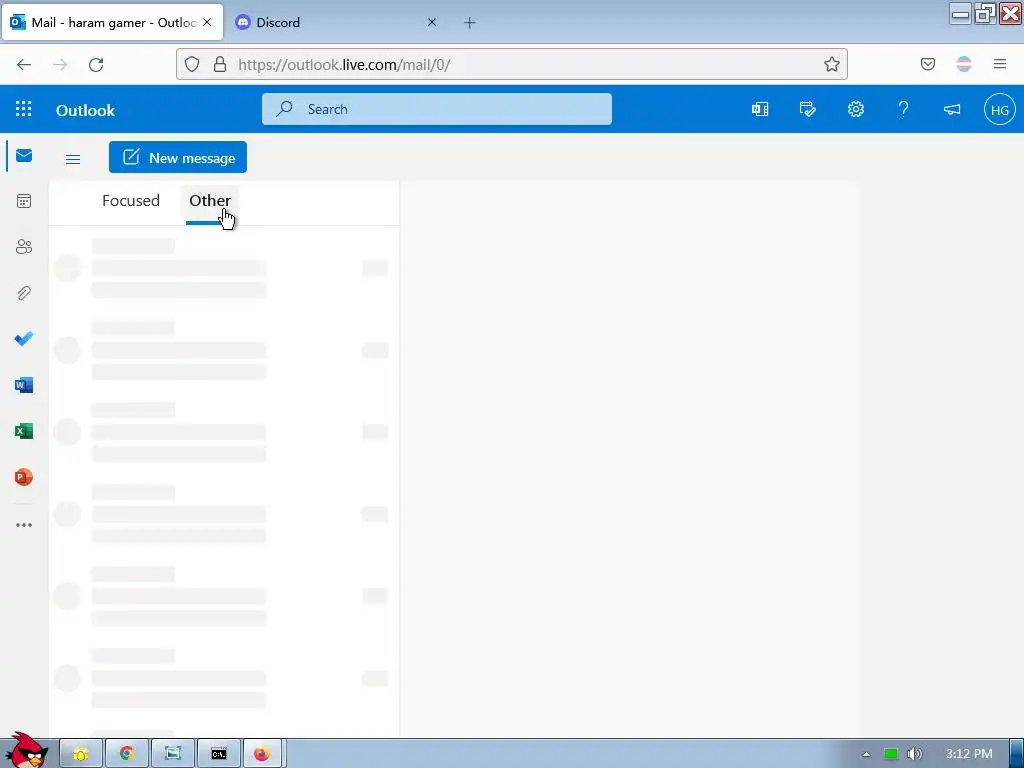The width and height of the screenshot is (1024, 768).
Task: Close the Discord tab
Action: coord(432,22)
